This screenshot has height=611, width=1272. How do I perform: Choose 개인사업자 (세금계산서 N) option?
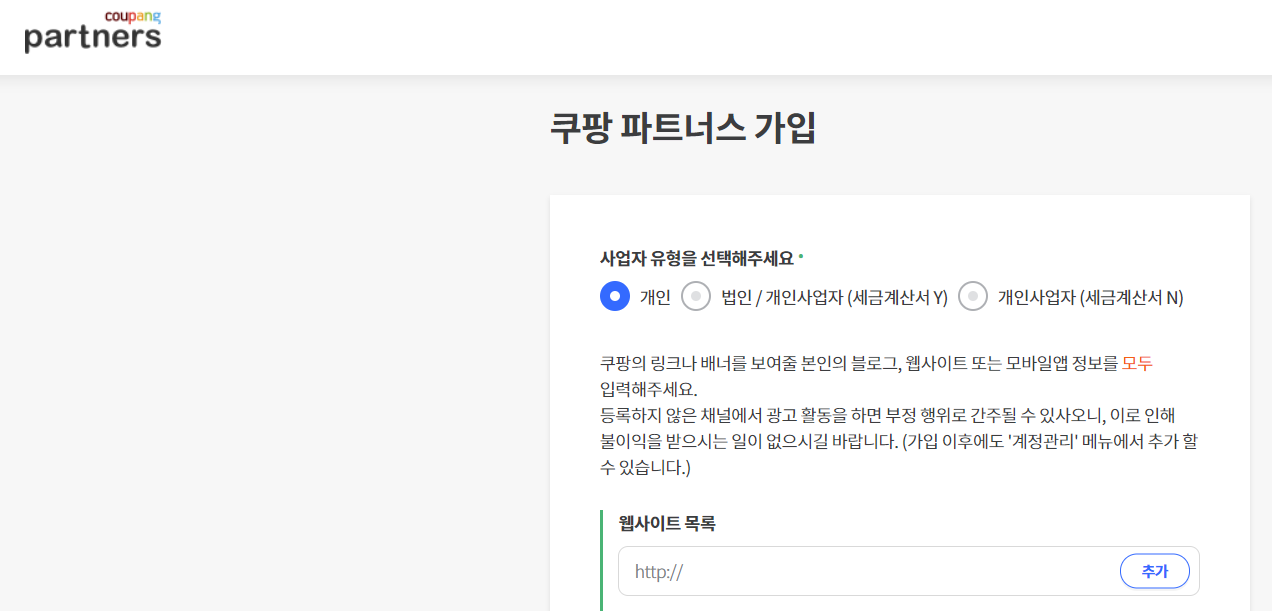pos(973,297)
